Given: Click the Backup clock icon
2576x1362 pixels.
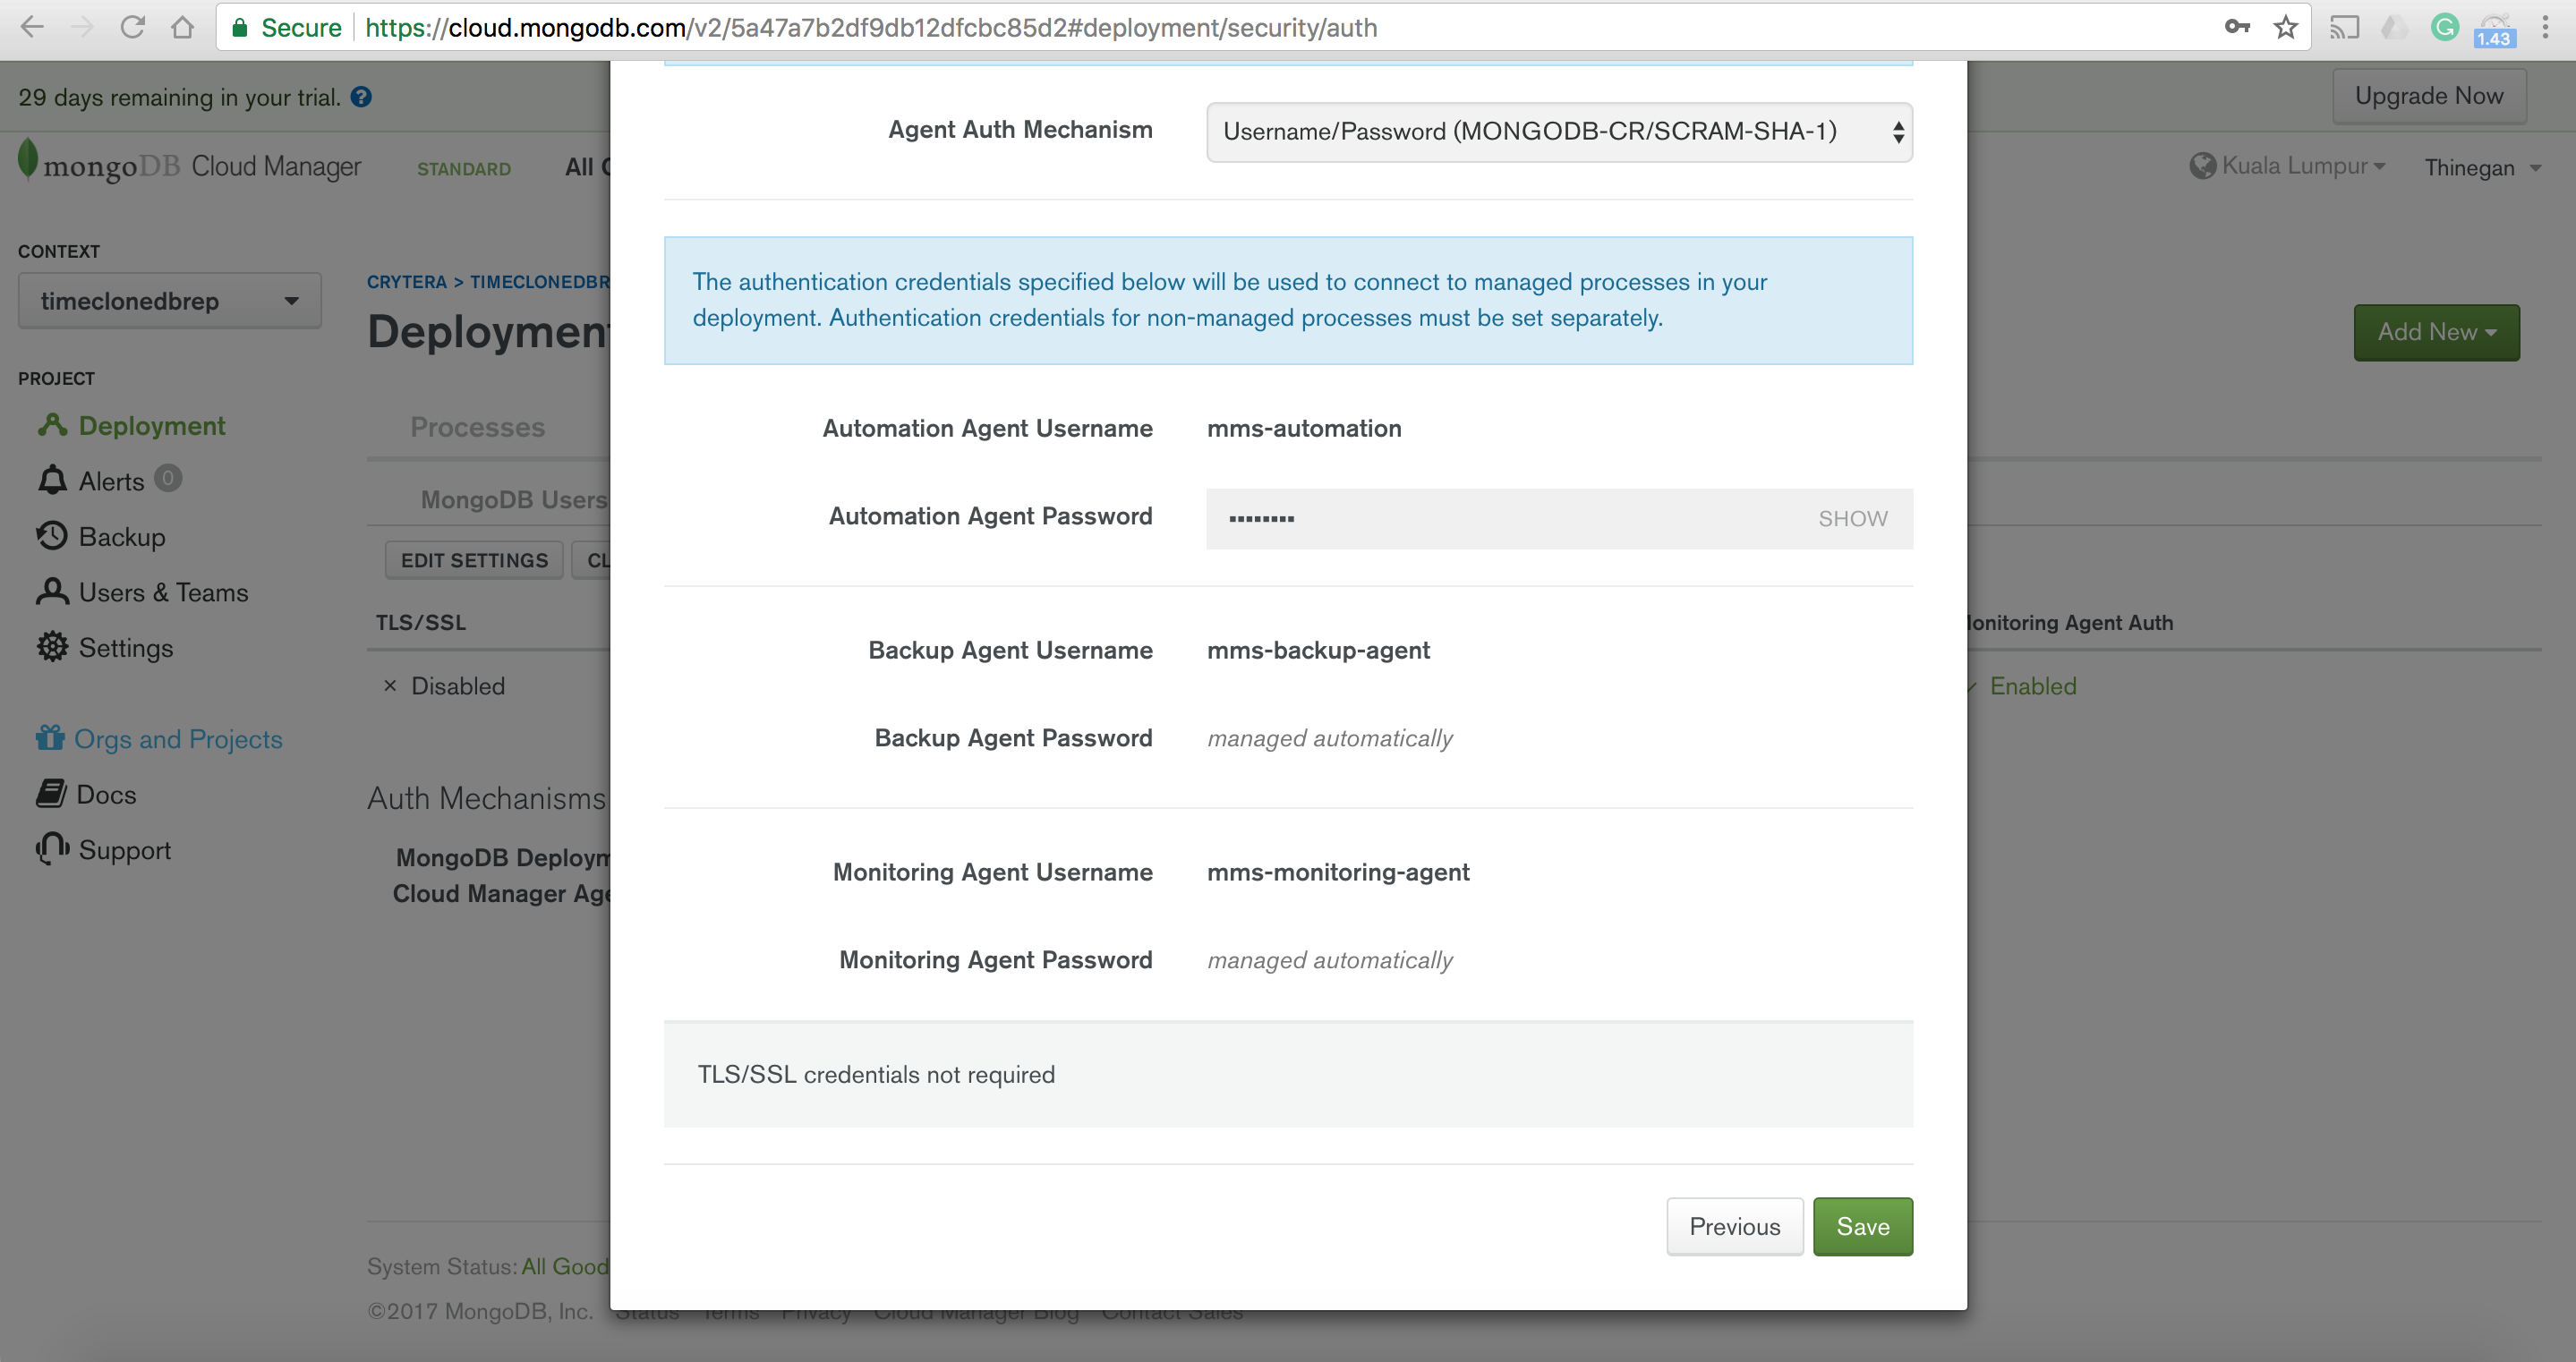Looking at the screenshot, I should coord(52,536).
